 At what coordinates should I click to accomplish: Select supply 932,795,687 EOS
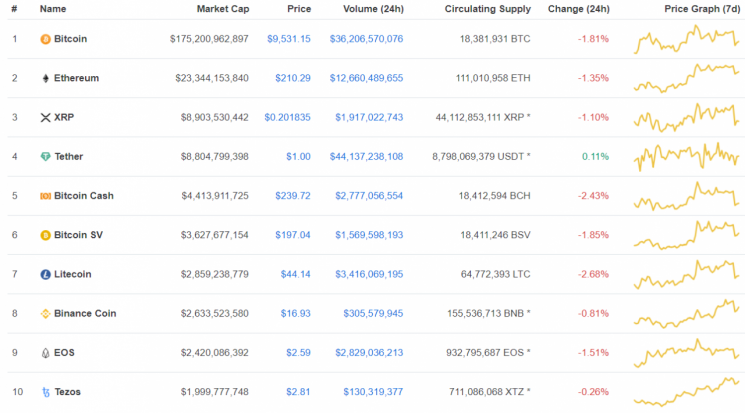click(488, 353)
